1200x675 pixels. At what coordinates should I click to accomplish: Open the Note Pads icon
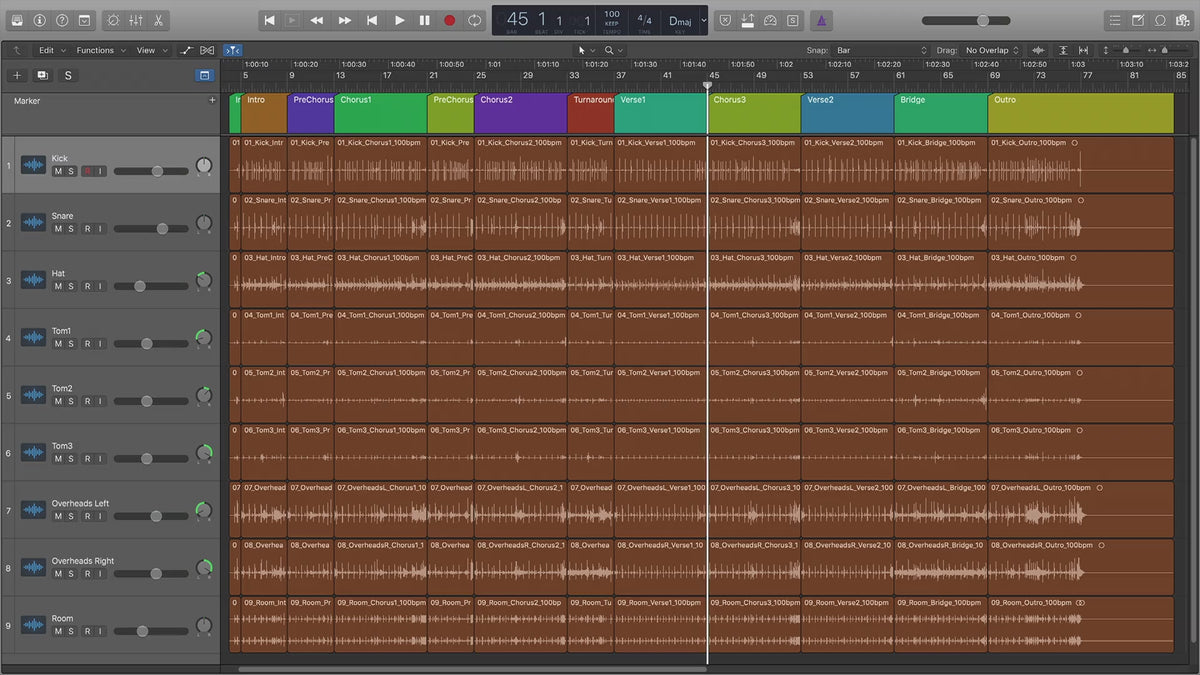tap(1138, 20)
